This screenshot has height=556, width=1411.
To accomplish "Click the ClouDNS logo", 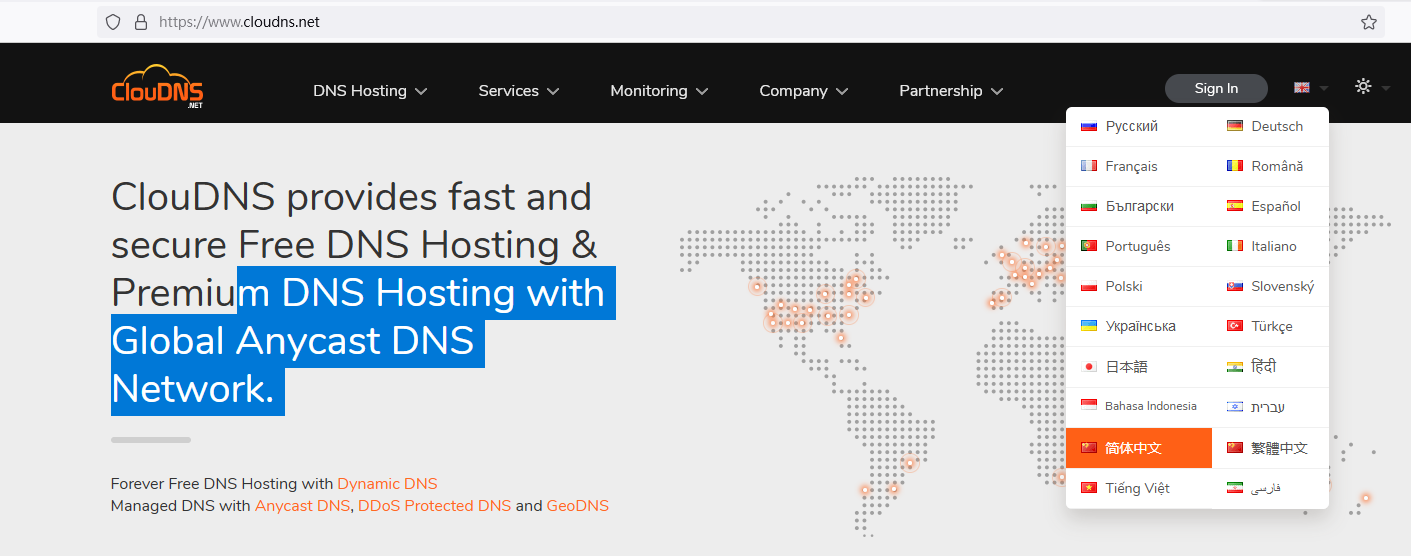I will pyautogui.click(x=157, y=87).
